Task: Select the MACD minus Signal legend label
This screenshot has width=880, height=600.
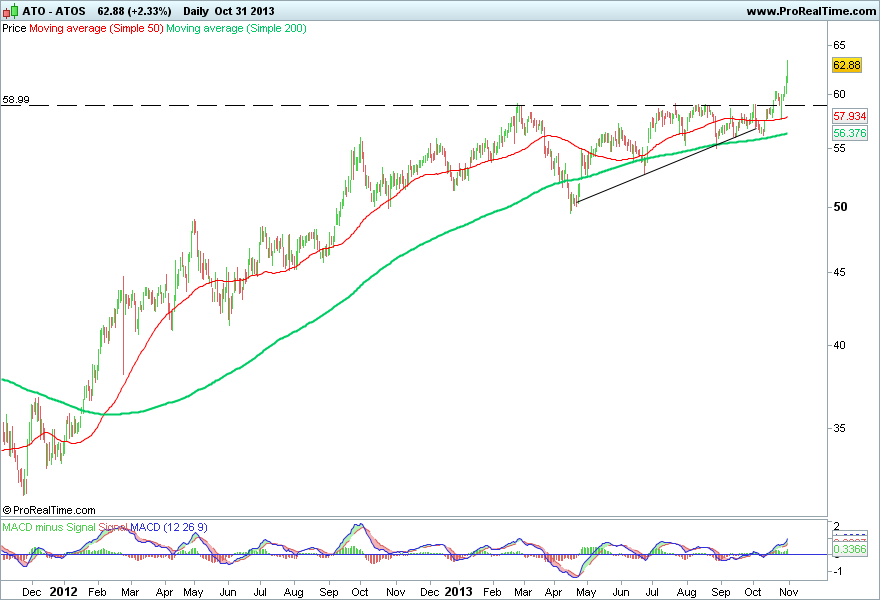Action: pyautogui.click(x=49, y=528)
